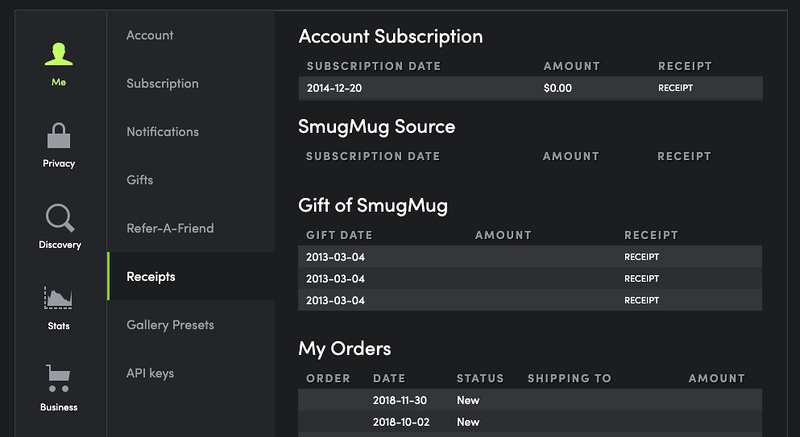The image size is (800, 437).
Task: Open the Stats chart icon
Action: pos(58,297)
